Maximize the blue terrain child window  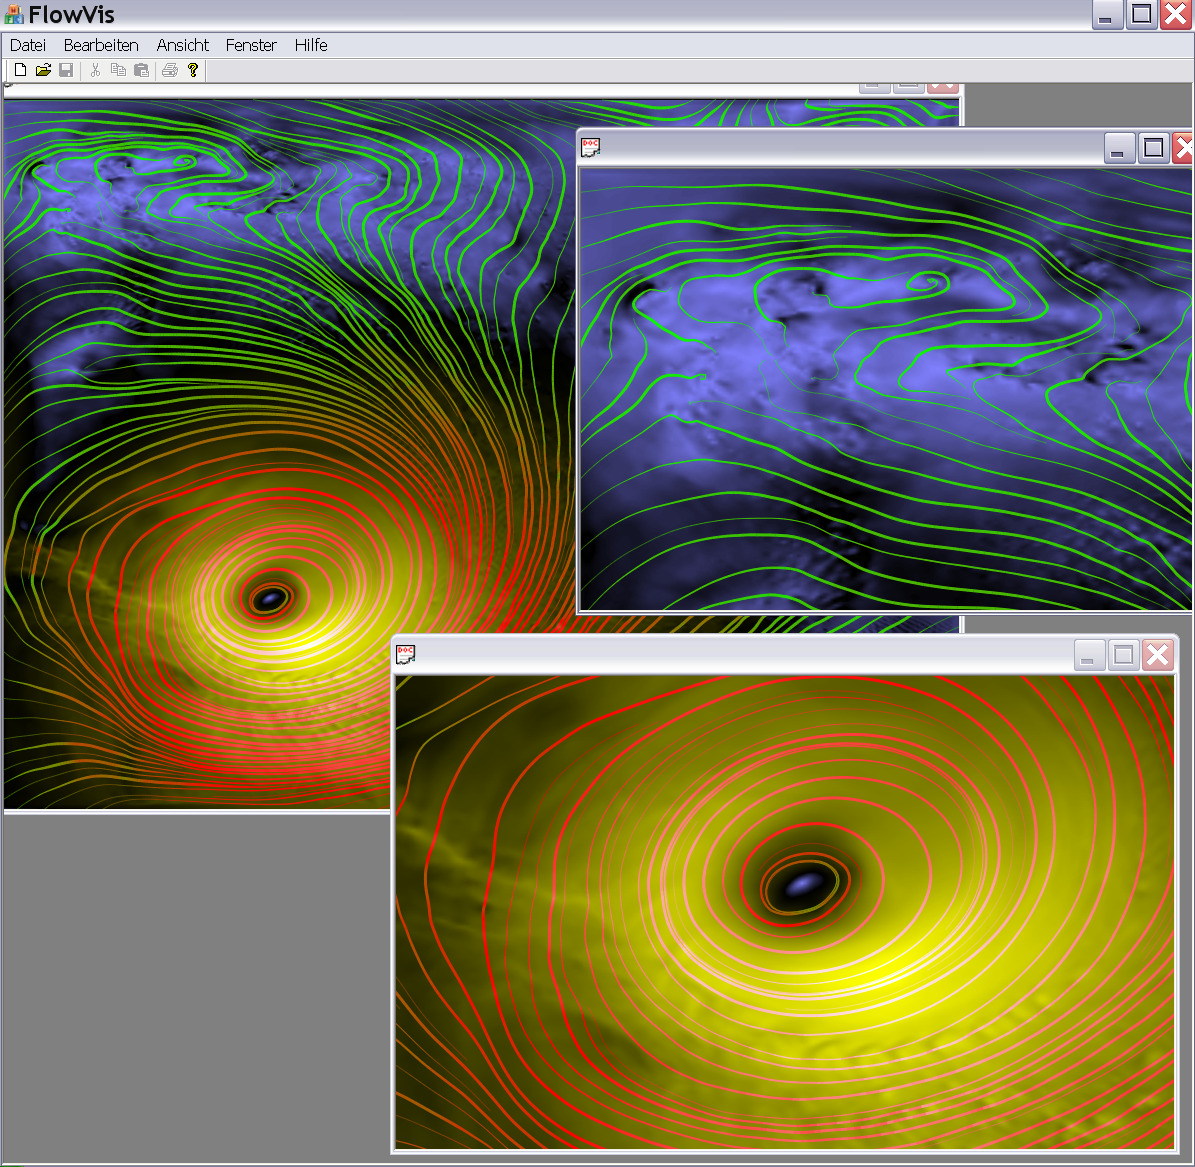pos(1153,148)
